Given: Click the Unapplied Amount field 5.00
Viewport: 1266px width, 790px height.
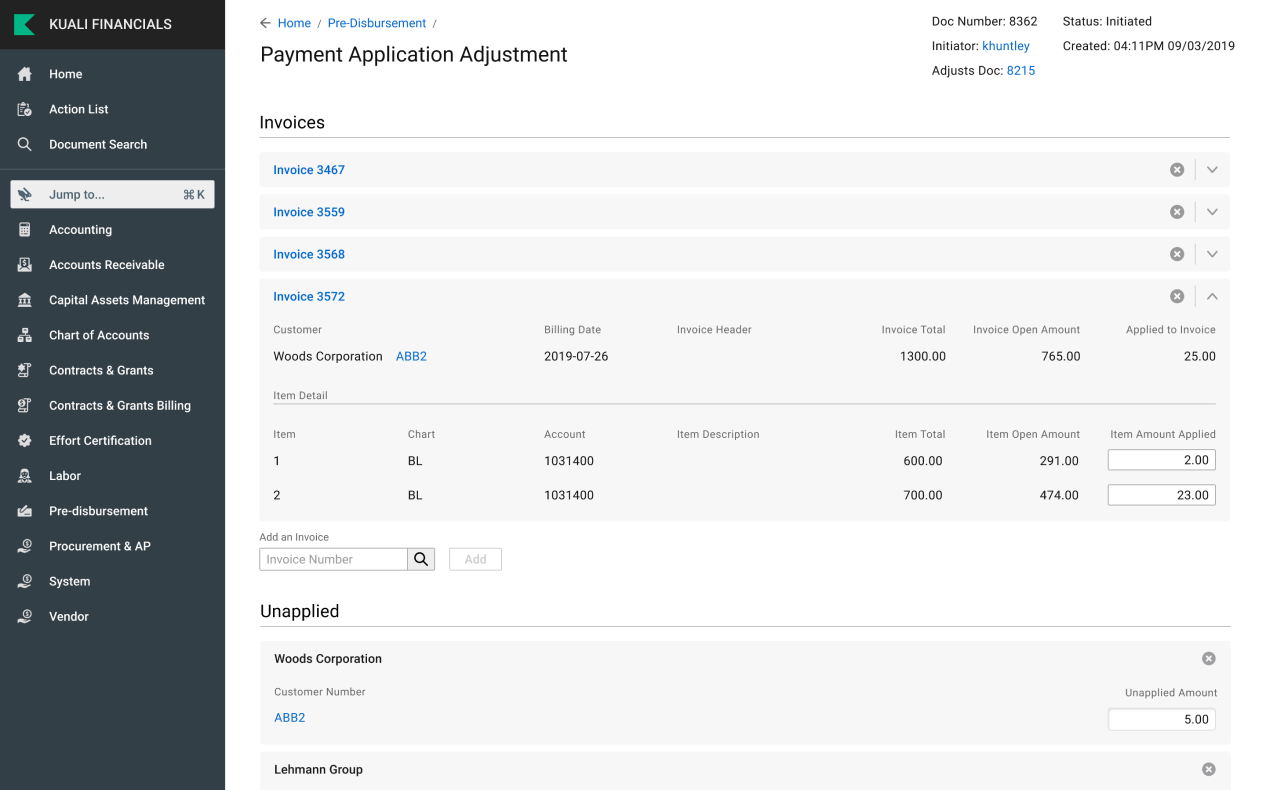Looking at the screenshot, I should click(x=1162, y=719).
